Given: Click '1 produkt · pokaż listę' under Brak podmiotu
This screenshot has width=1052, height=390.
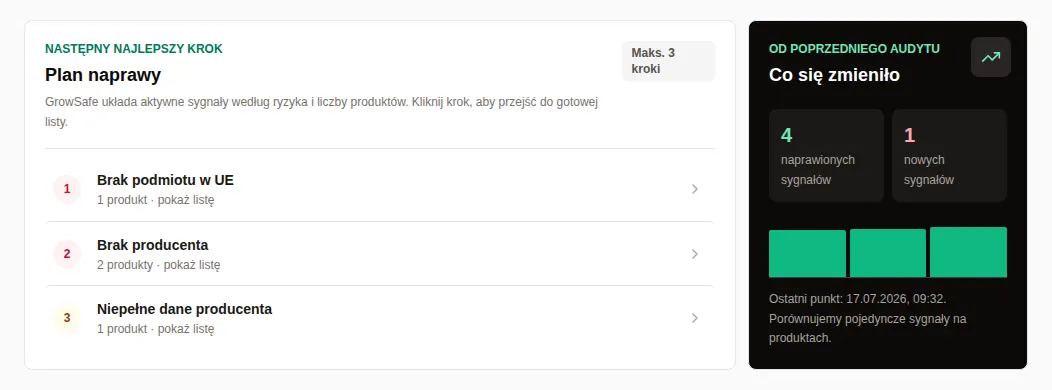Looking at the screenshot, I should pyautogui.click(x=156, y=200).
